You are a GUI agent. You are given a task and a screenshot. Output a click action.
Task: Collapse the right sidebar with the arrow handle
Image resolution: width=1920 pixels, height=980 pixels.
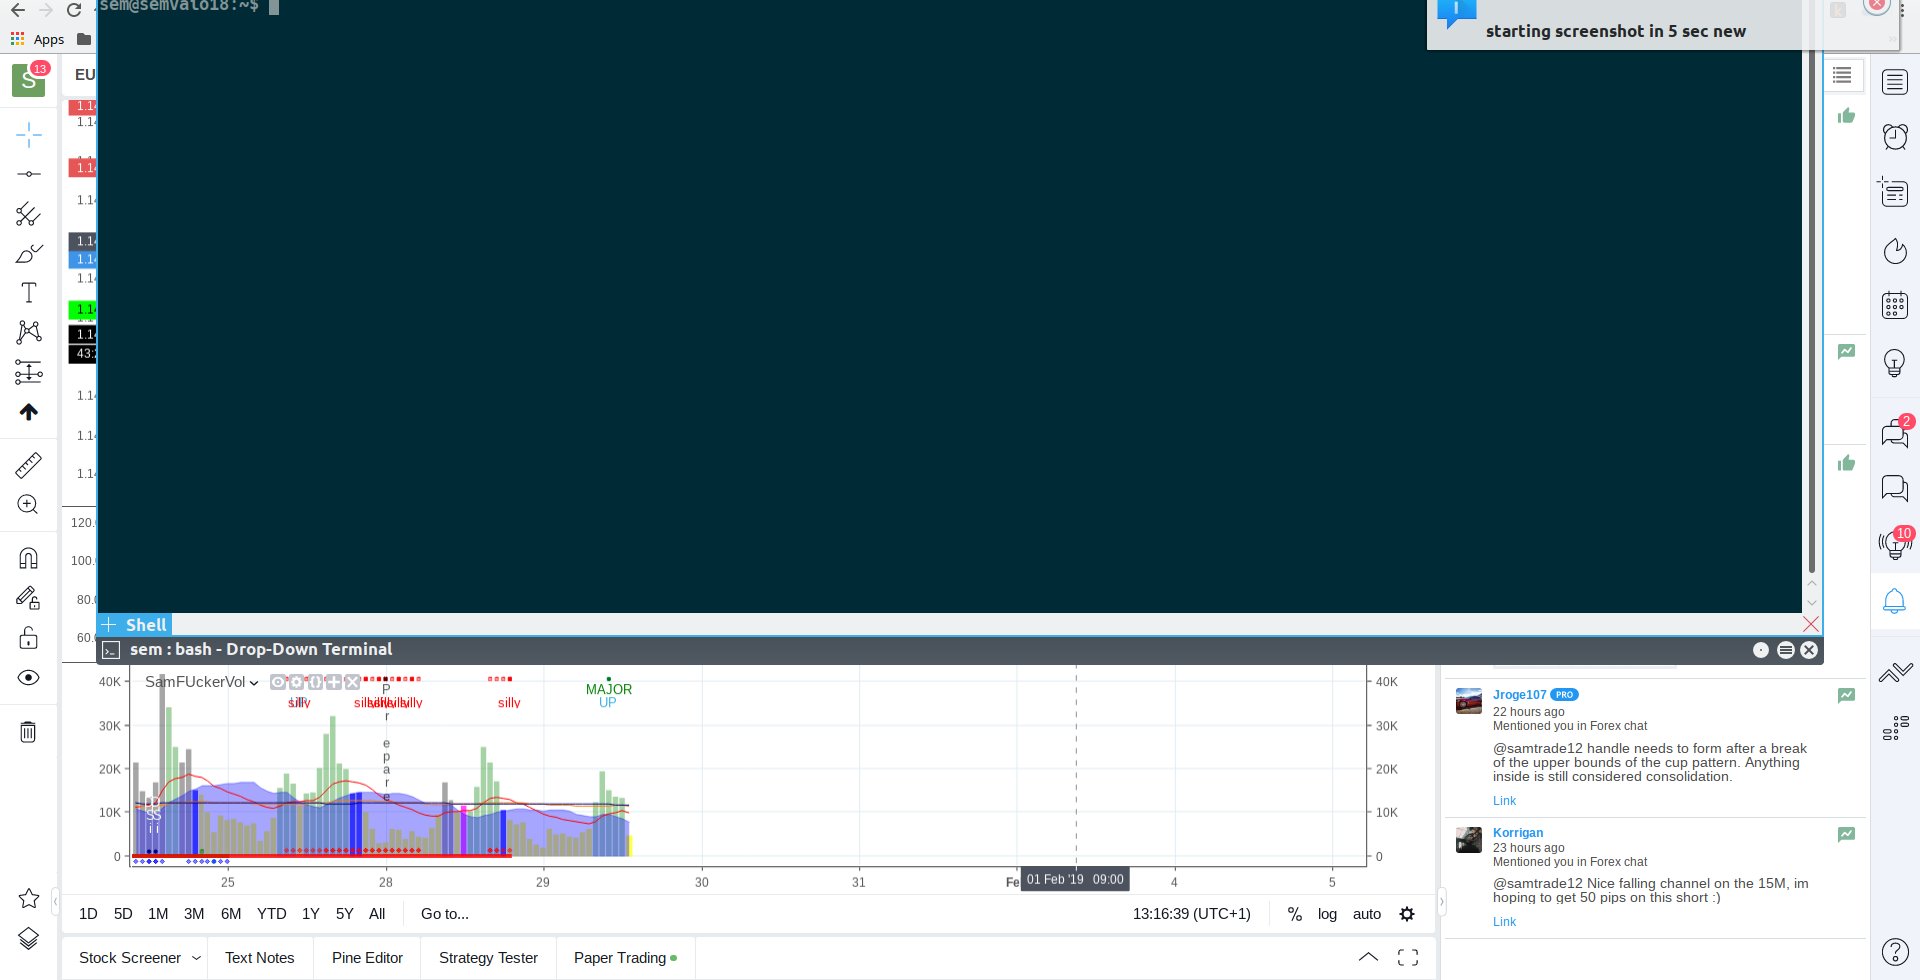coord(1441,902)
